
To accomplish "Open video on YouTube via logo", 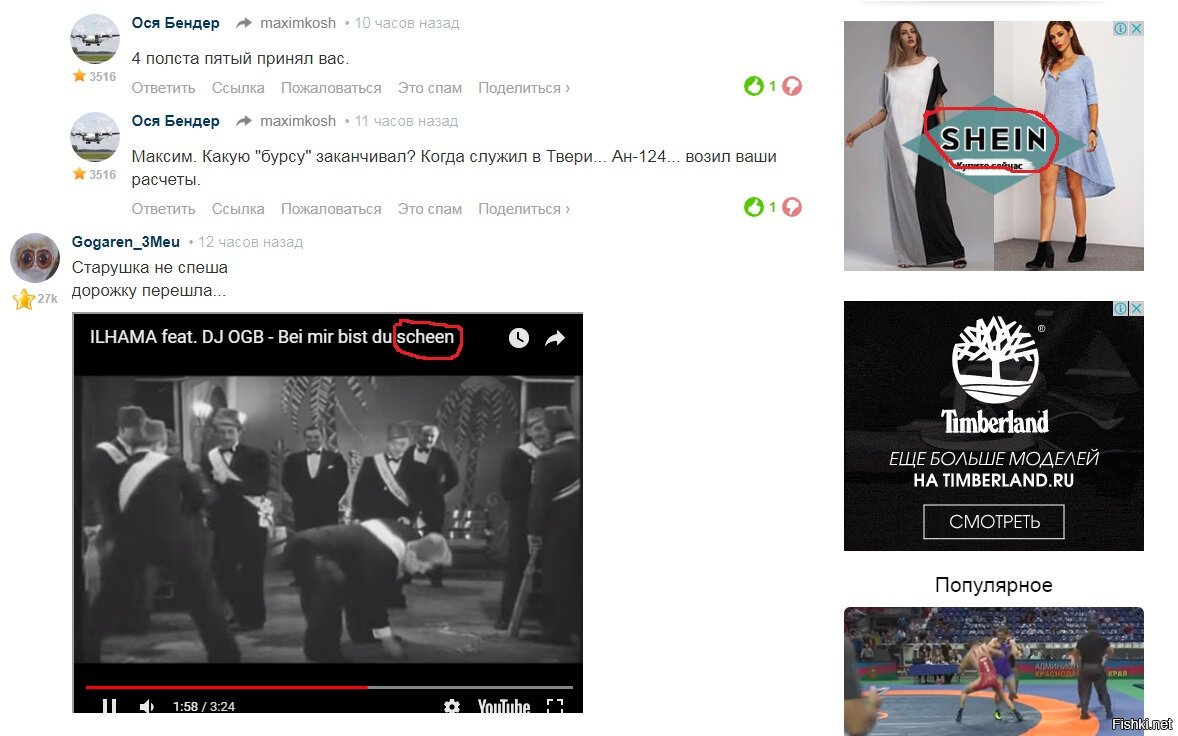I will pyautogui.click(x=503, y=706).
